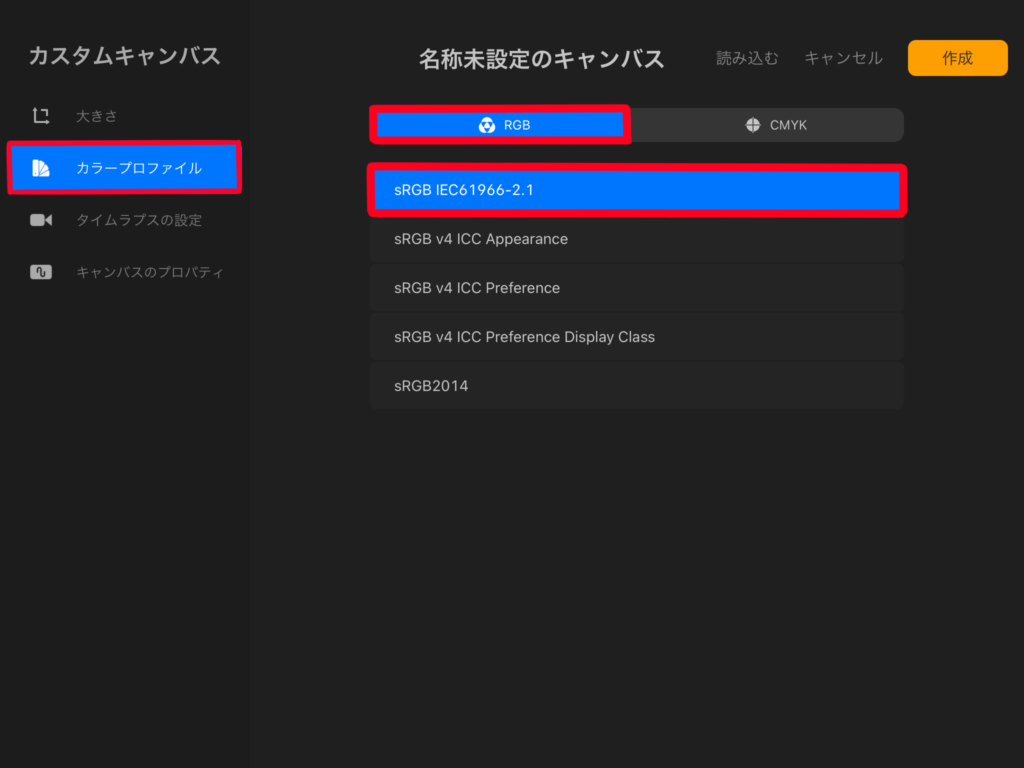Click the canvas properties icon
This screenshot has width=1024, height=768.
tap(40, 272)
